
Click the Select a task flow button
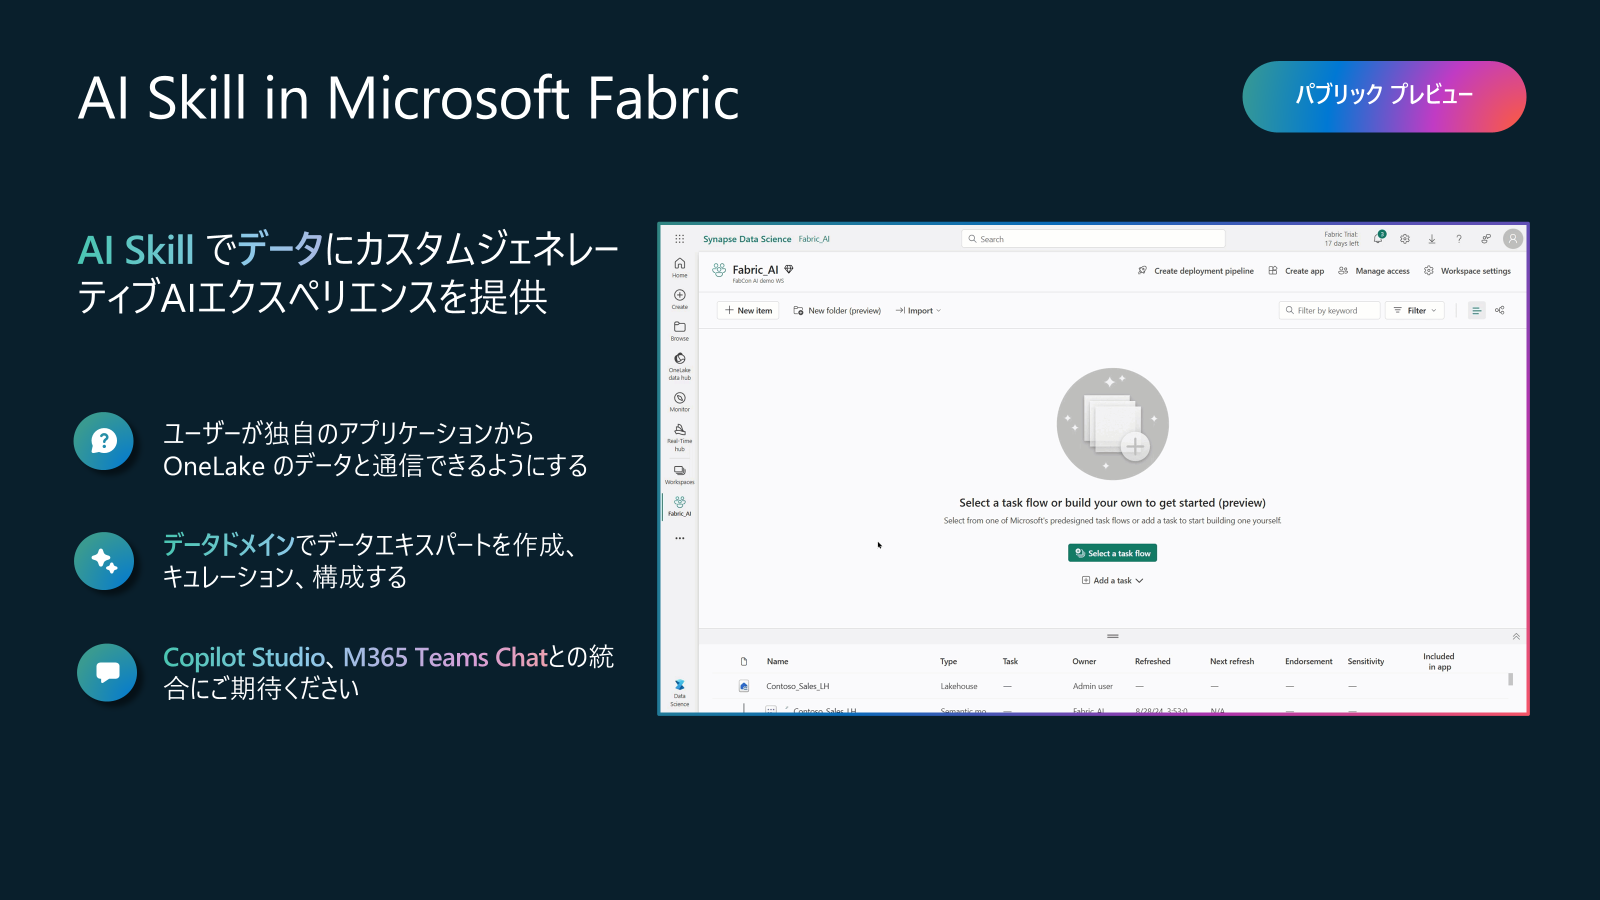[1112, 553]
